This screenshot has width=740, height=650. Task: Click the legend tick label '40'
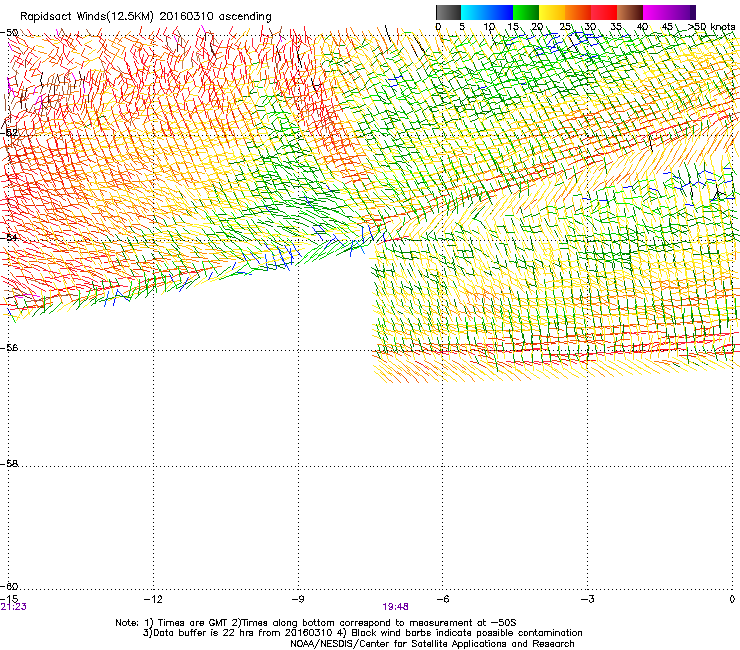pos(642,27)
